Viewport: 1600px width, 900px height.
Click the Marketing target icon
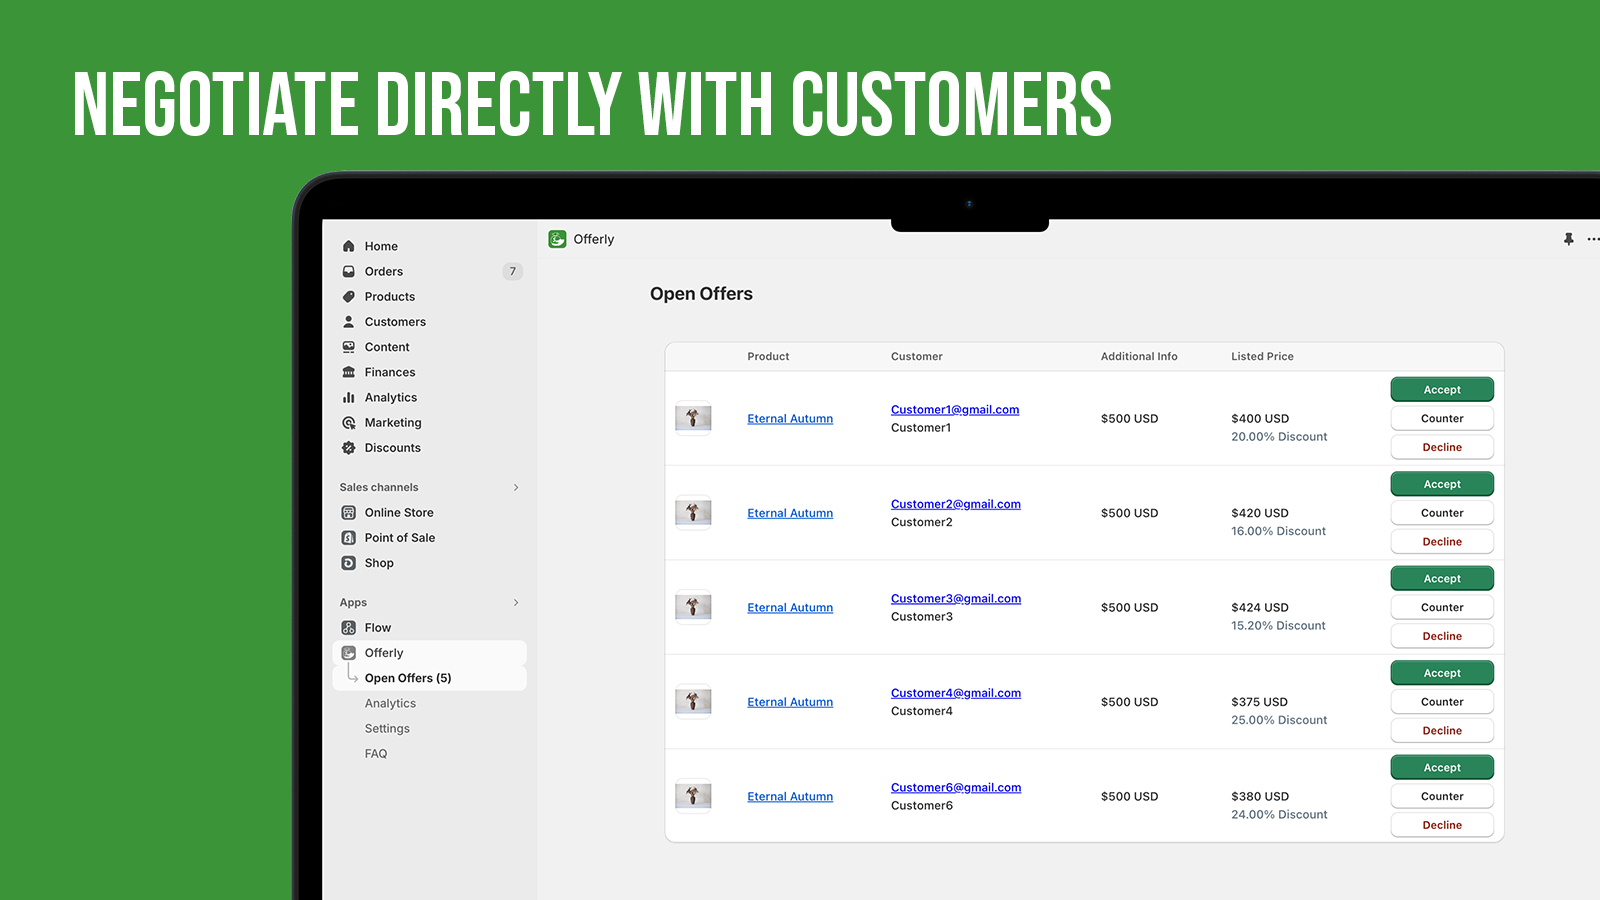(x=349, y=423)
